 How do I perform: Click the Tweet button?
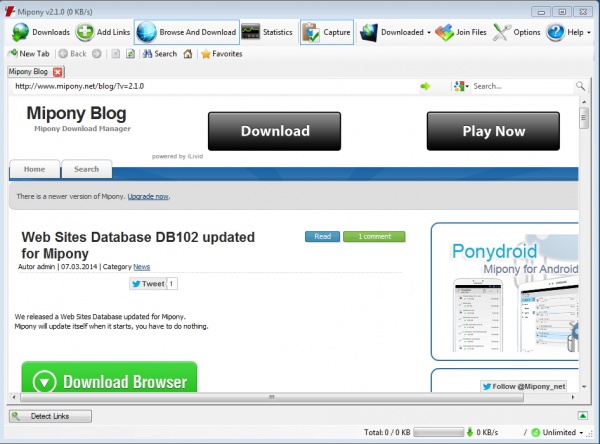tap(148, 284)
